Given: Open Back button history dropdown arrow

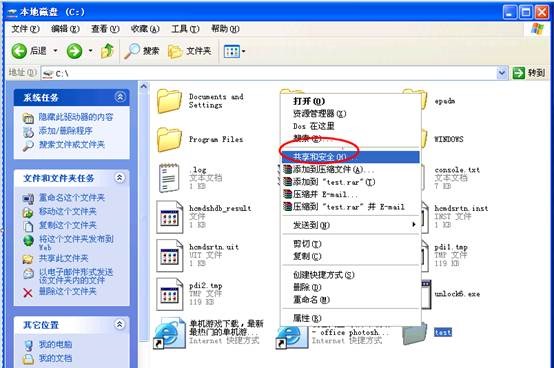Looking at the screenshot, I should point(55,51).
